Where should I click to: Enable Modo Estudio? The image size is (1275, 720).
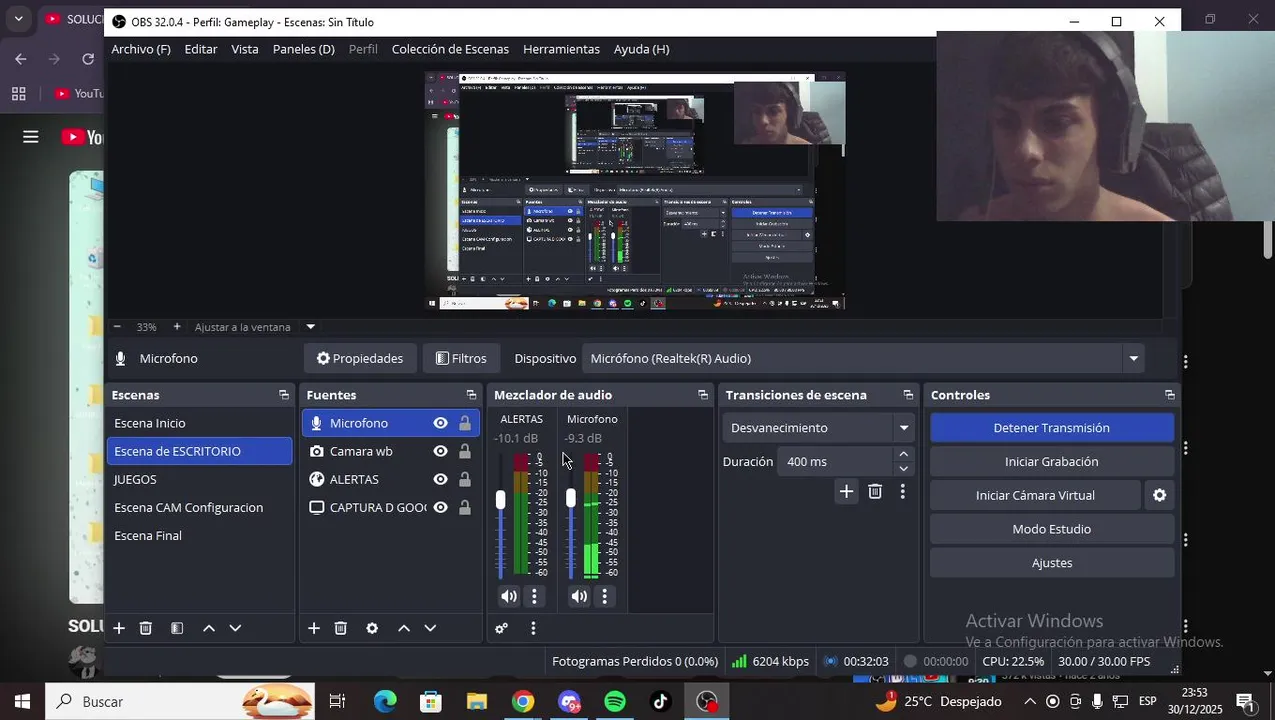click(1052, 529)
